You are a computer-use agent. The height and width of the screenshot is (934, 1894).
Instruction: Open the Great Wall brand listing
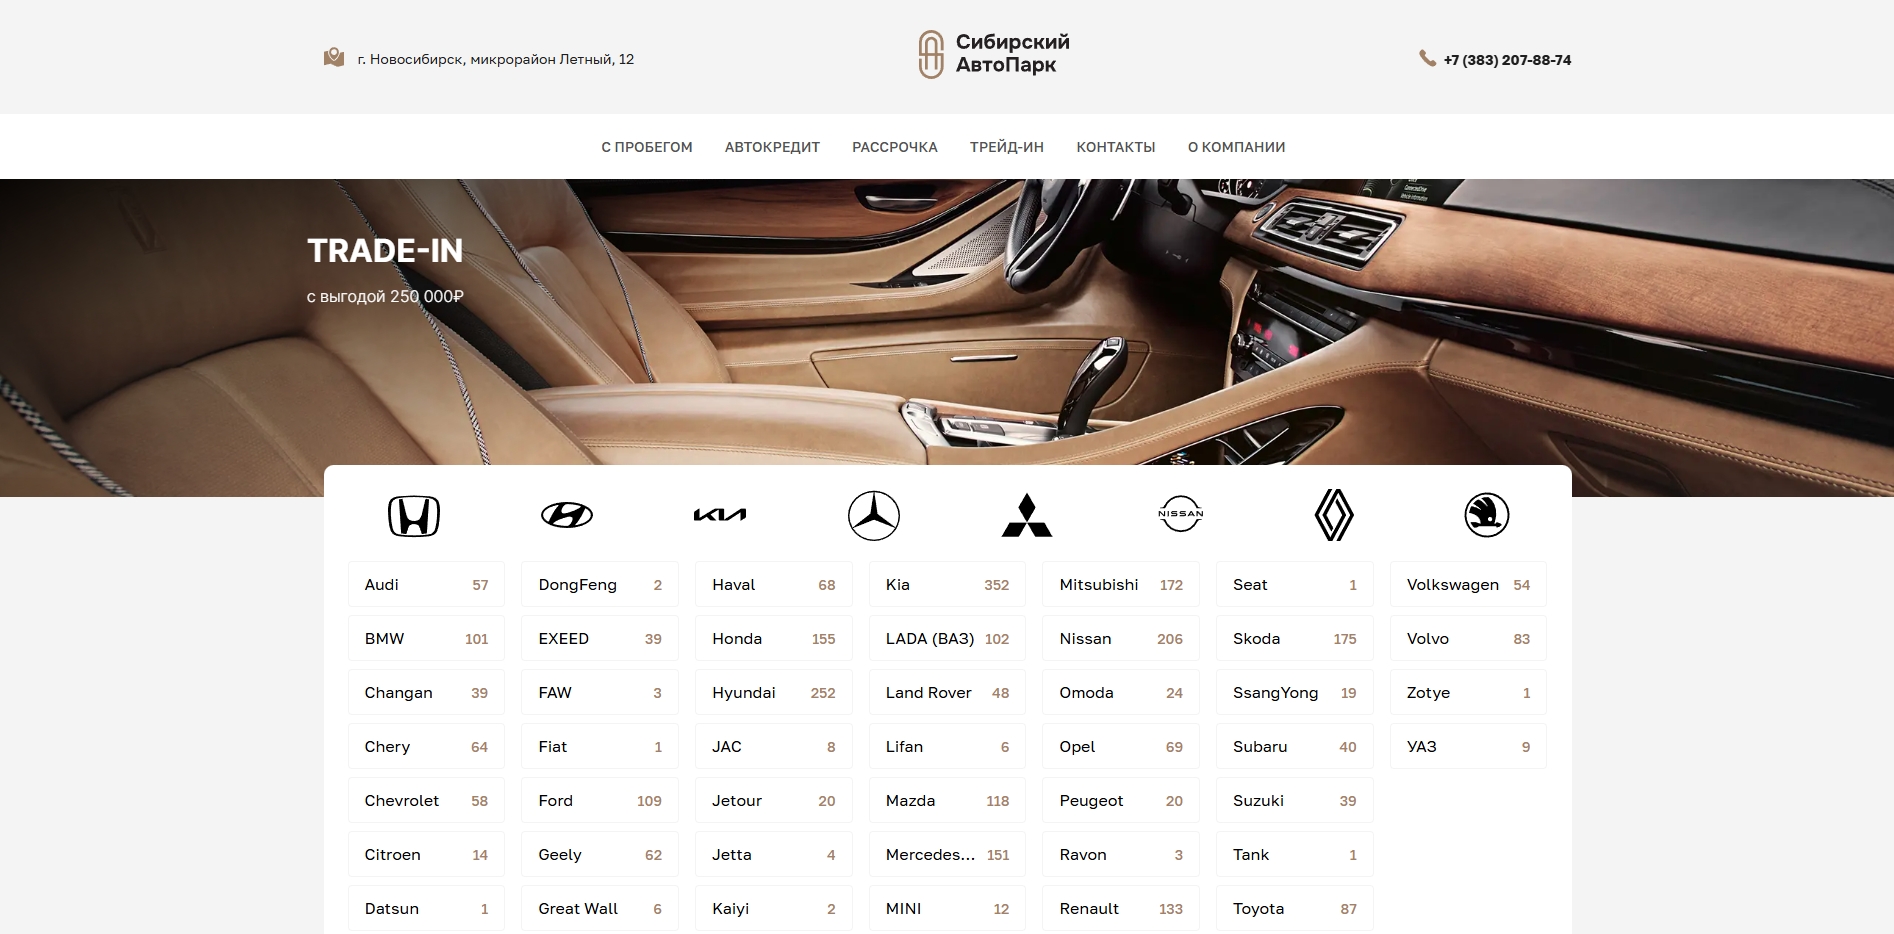600,908
